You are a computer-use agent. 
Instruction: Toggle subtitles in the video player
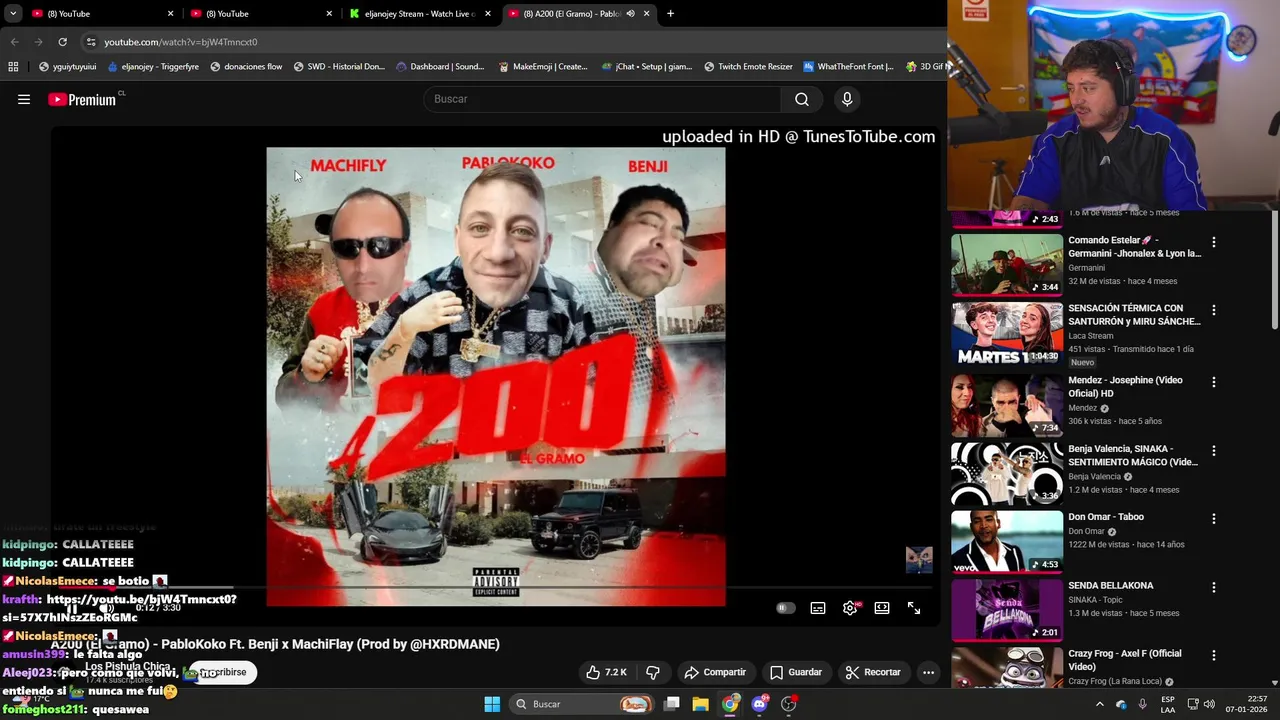[x=818, y=608]
